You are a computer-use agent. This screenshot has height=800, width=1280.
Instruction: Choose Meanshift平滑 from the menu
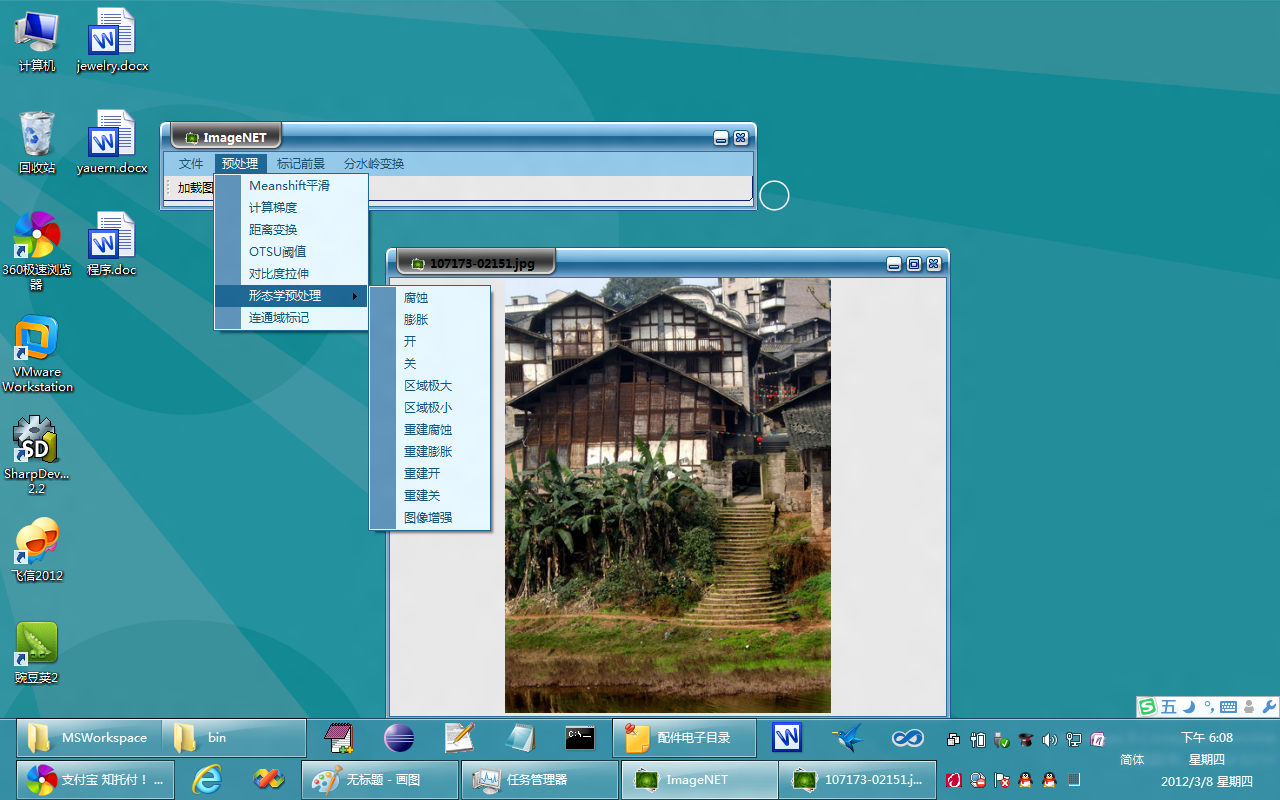pos(291,186)
